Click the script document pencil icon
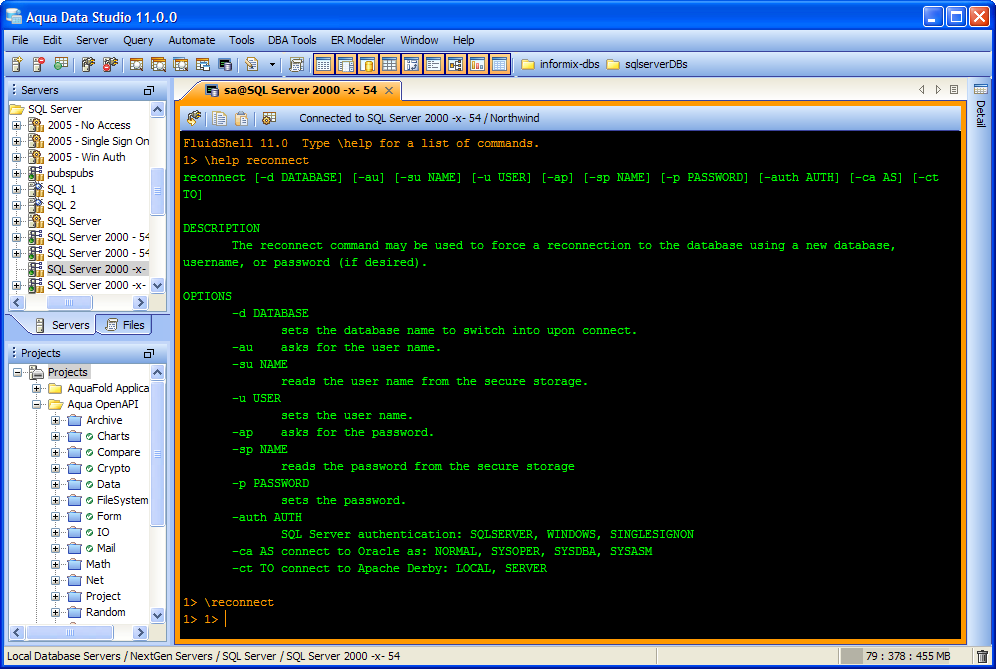This screenshot has width=996, height=669. tap(252, 64)
